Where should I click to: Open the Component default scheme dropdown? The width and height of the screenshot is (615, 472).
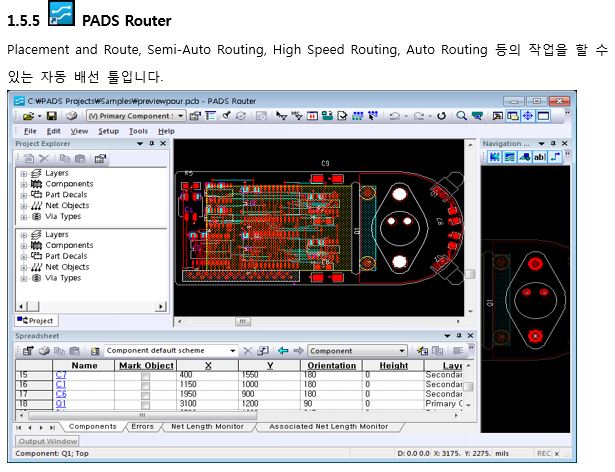(233, 351)
